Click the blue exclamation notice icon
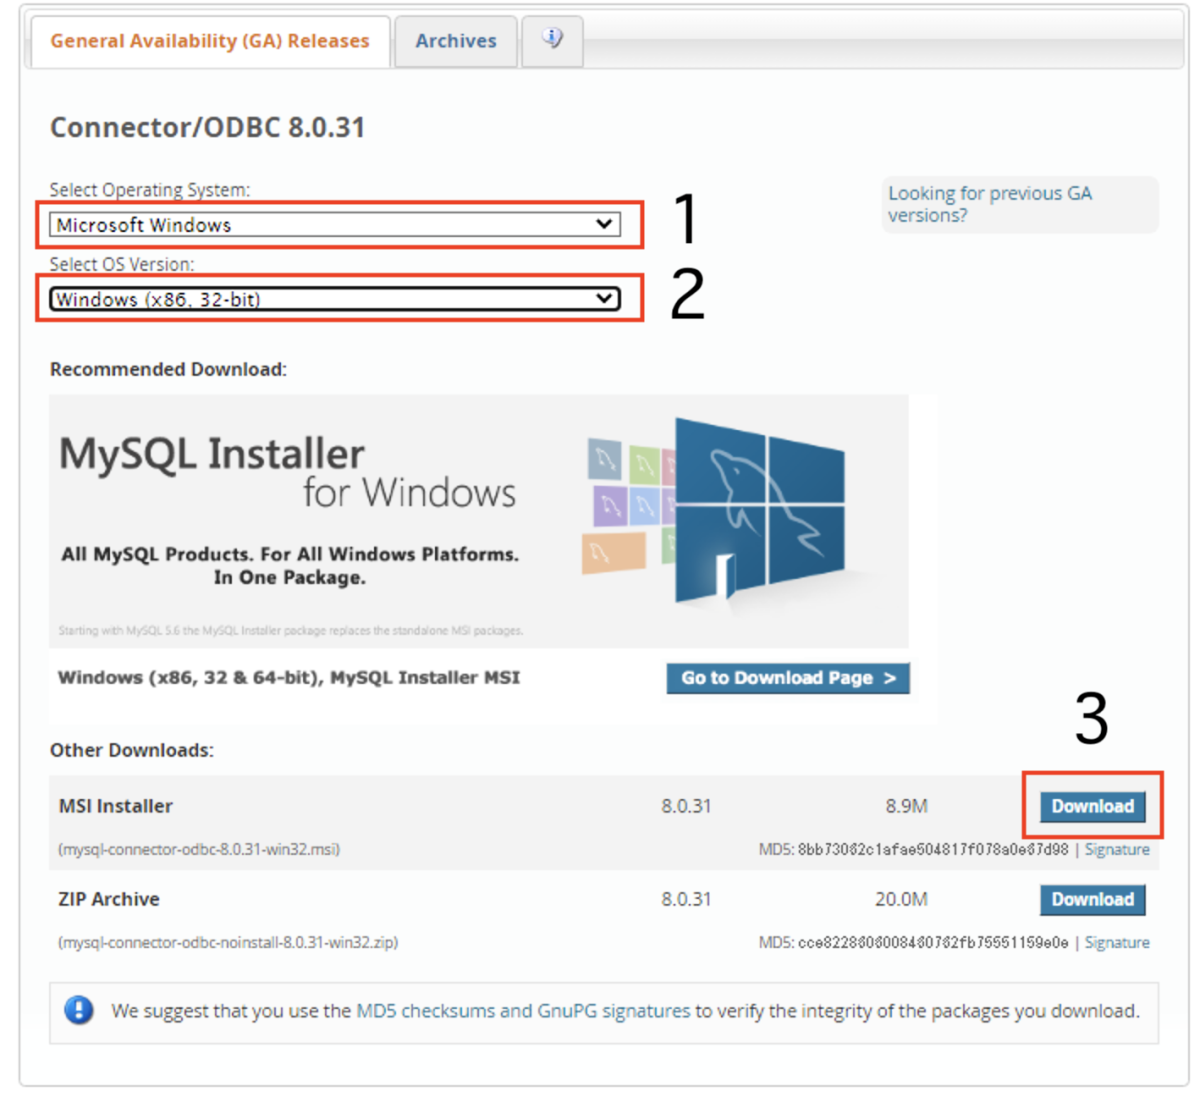 (x=79, y=1010)
